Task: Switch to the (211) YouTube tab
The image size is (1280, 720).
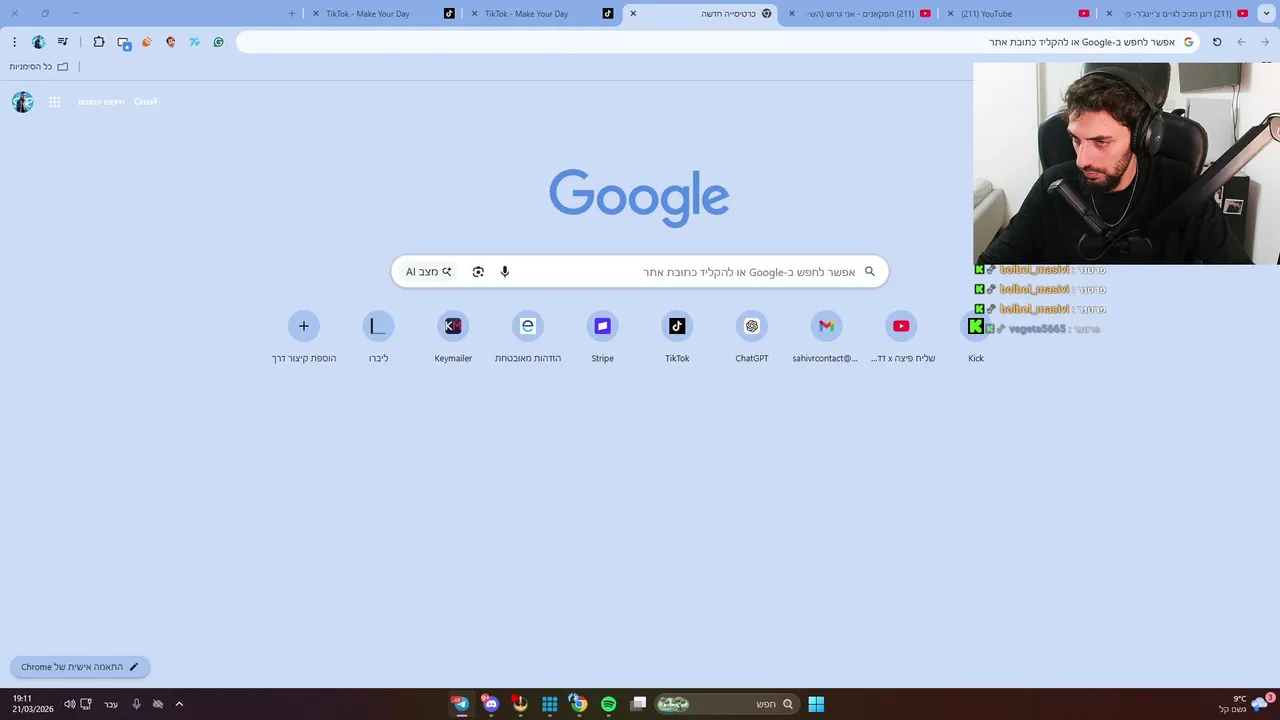Action: [x=1020, y=14]
